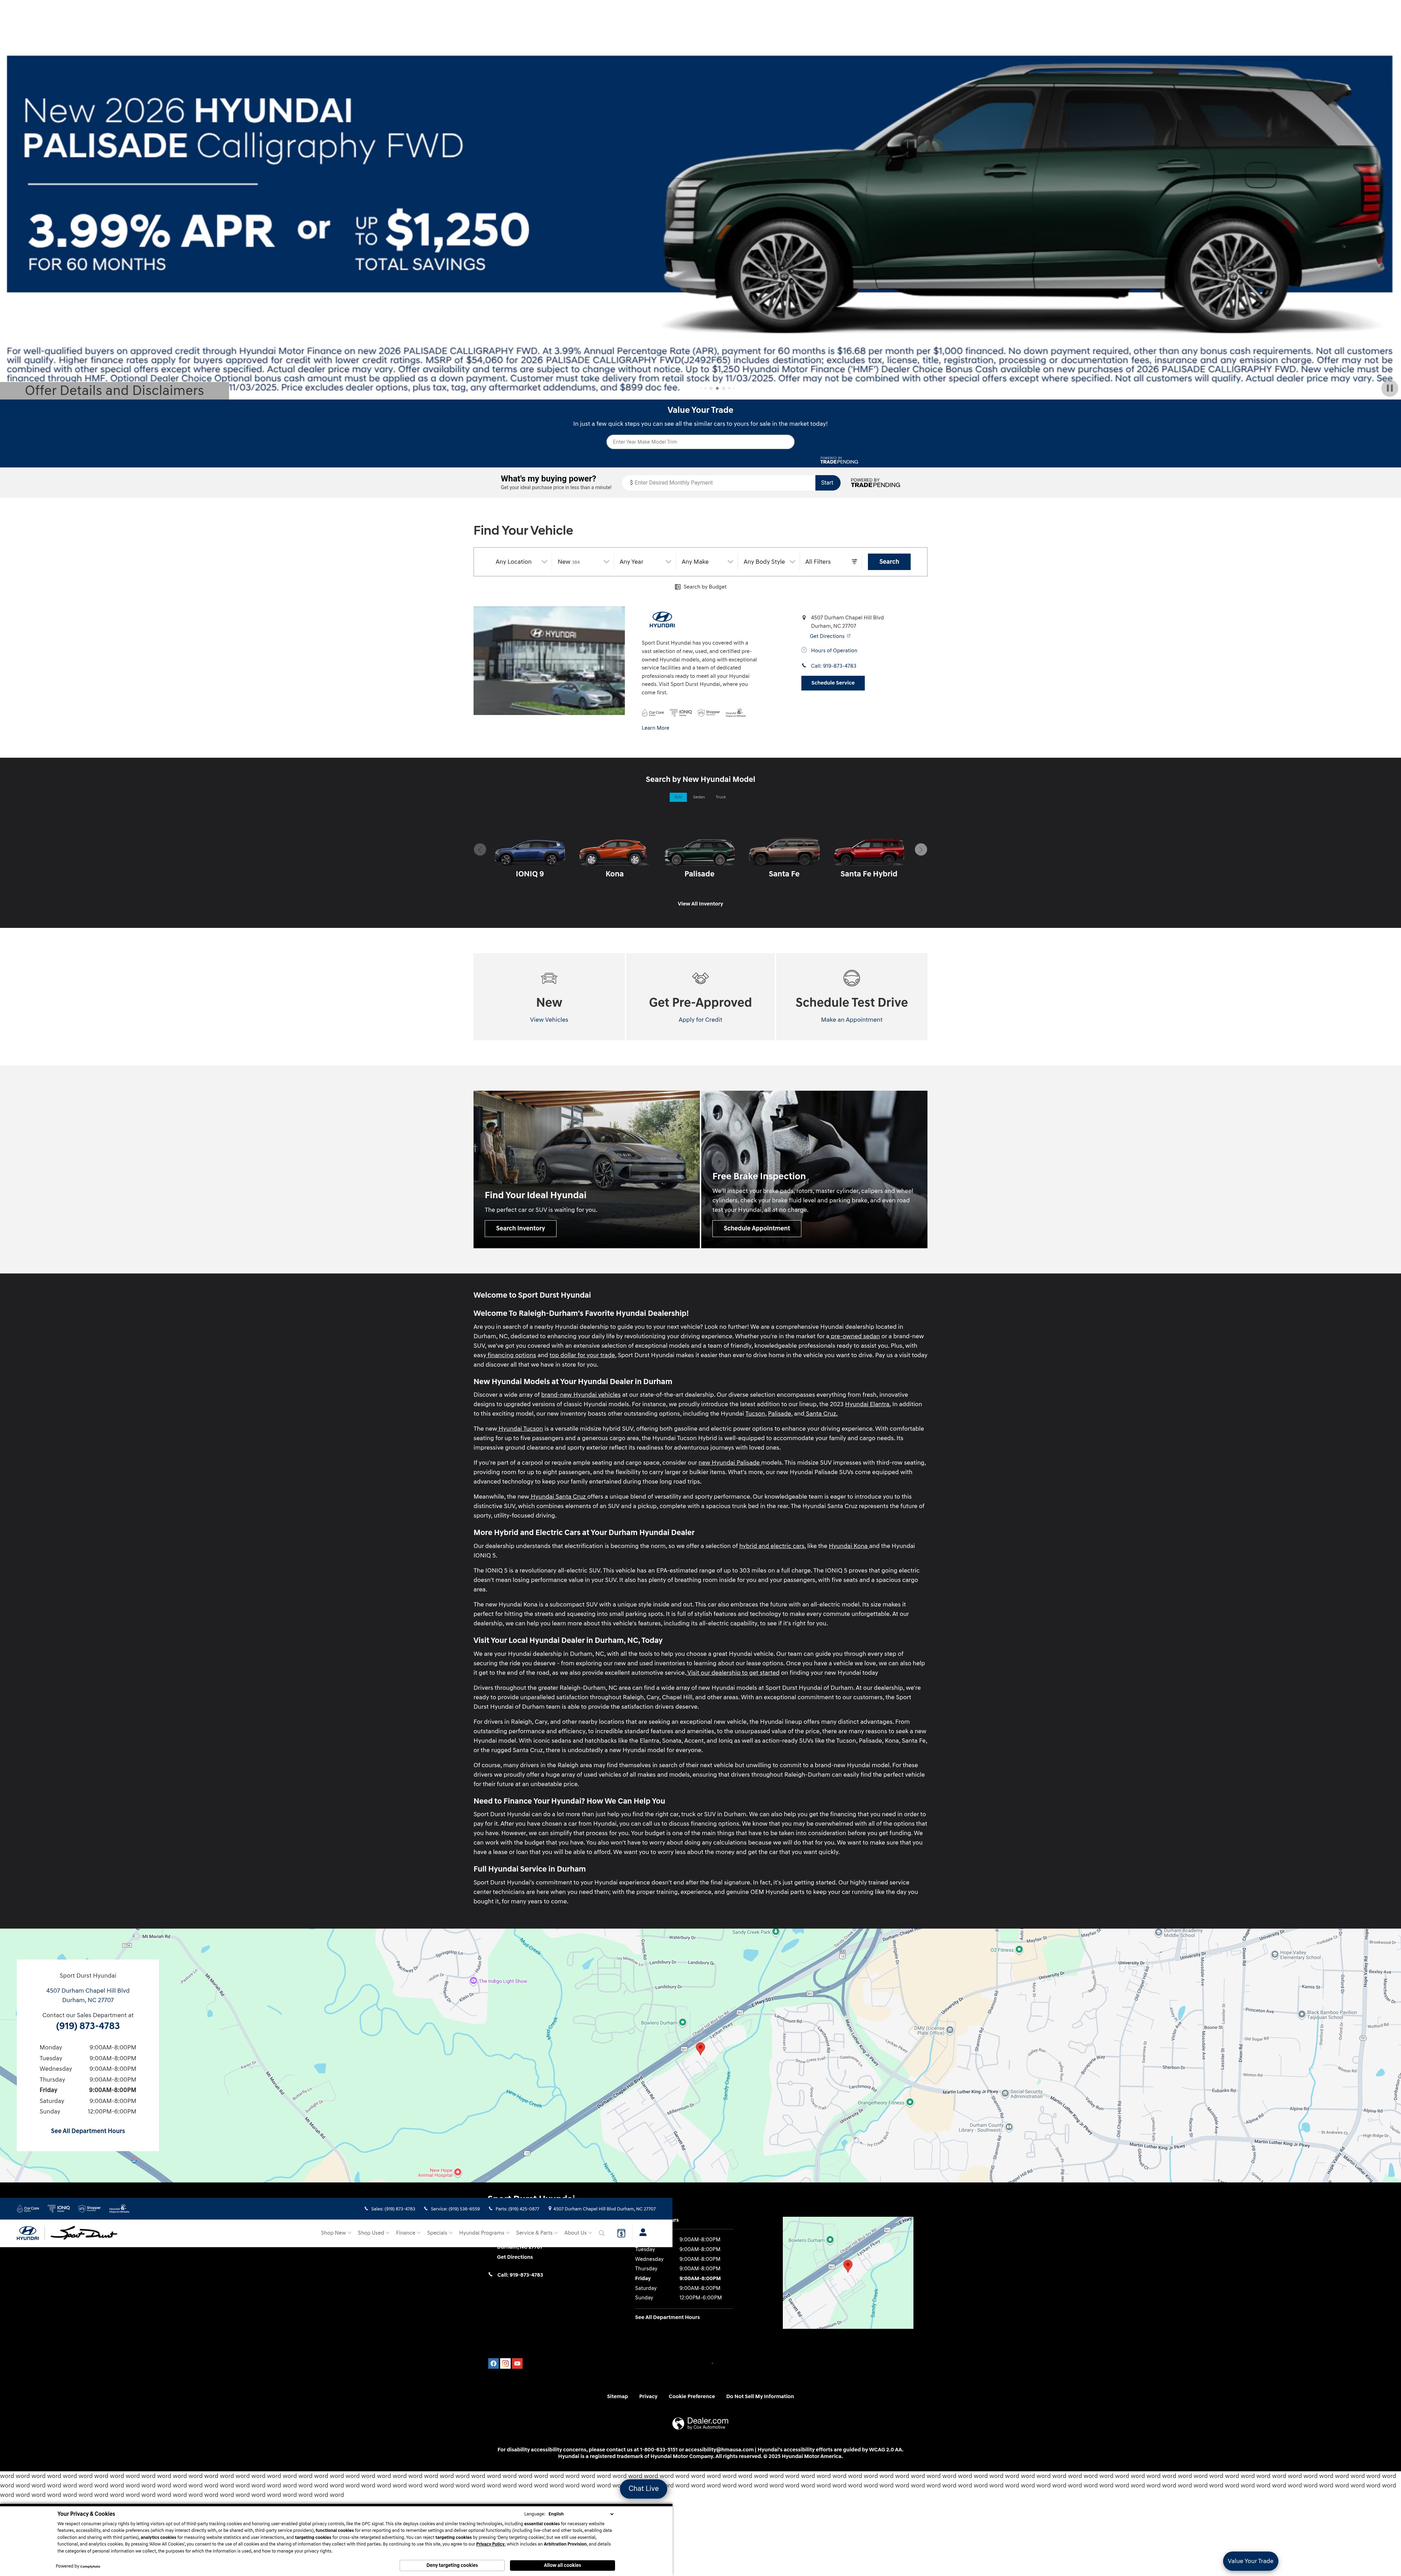Open All Filters sliders icon
Viewport: 1401px width, 2576px height.
[854, 562]
